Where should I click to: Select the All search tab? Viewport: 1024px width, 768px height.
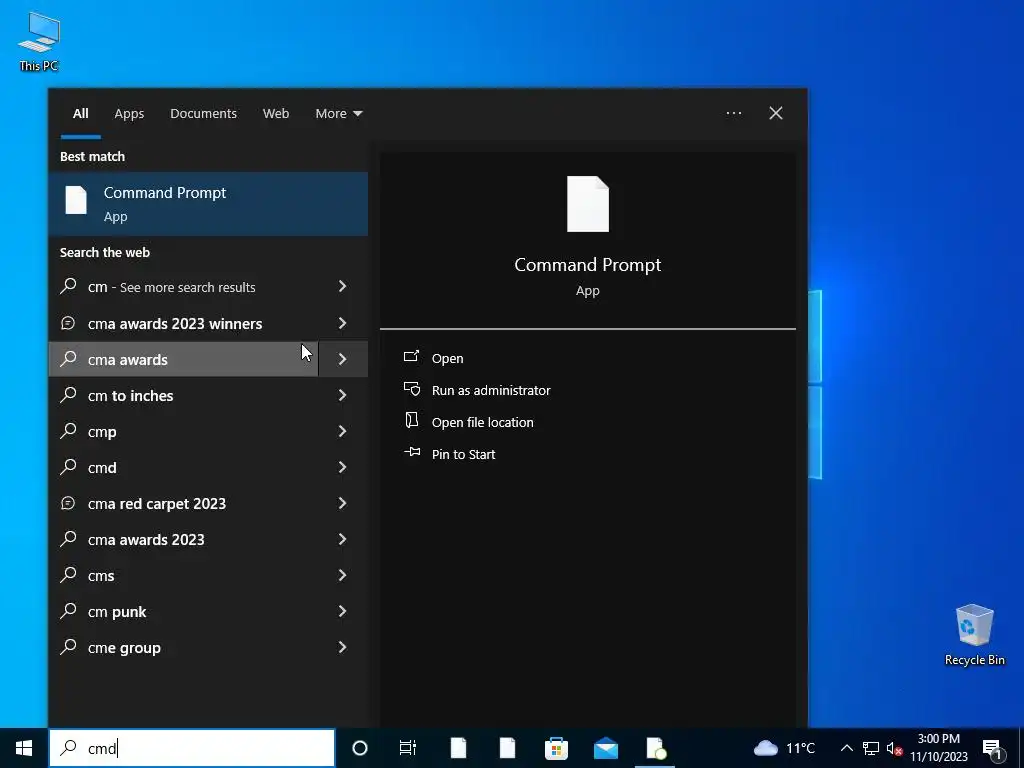tap(80, 114)
